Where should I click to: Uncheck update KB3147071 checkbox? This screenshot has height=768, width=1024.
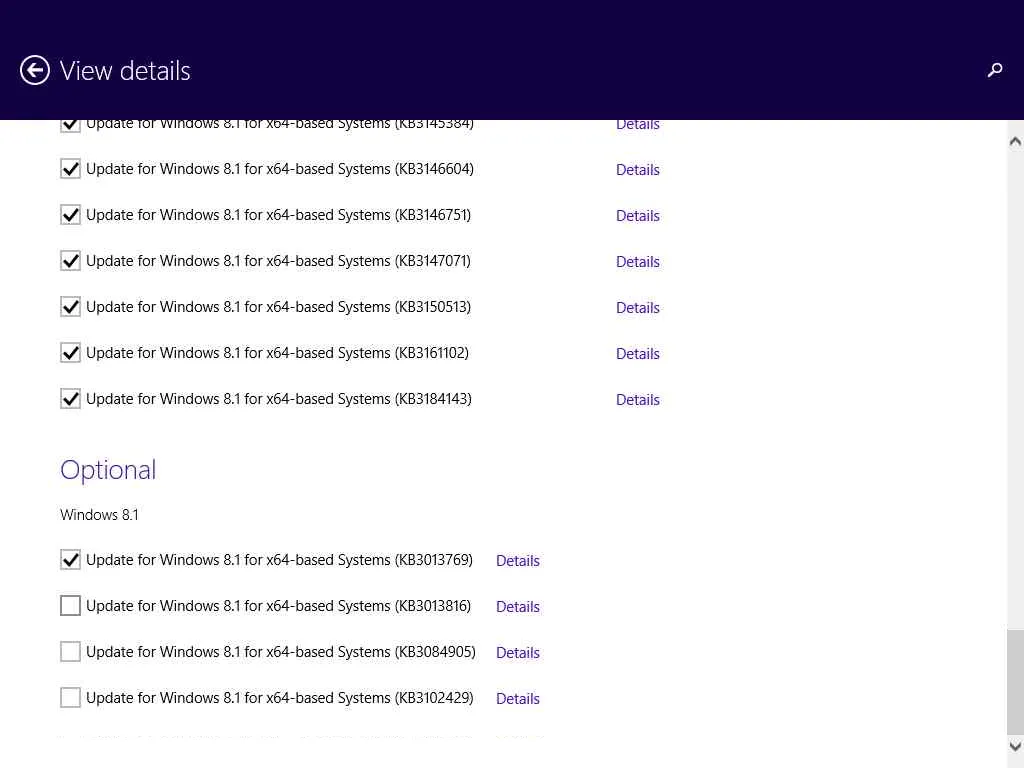pos(70,261)
